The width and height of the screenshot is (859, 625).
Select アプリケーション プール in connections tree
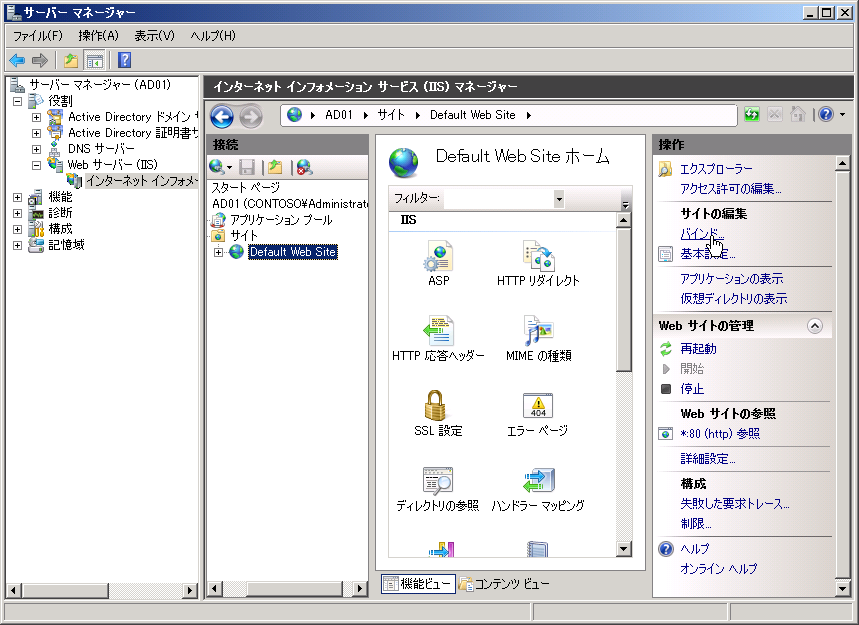280,220
